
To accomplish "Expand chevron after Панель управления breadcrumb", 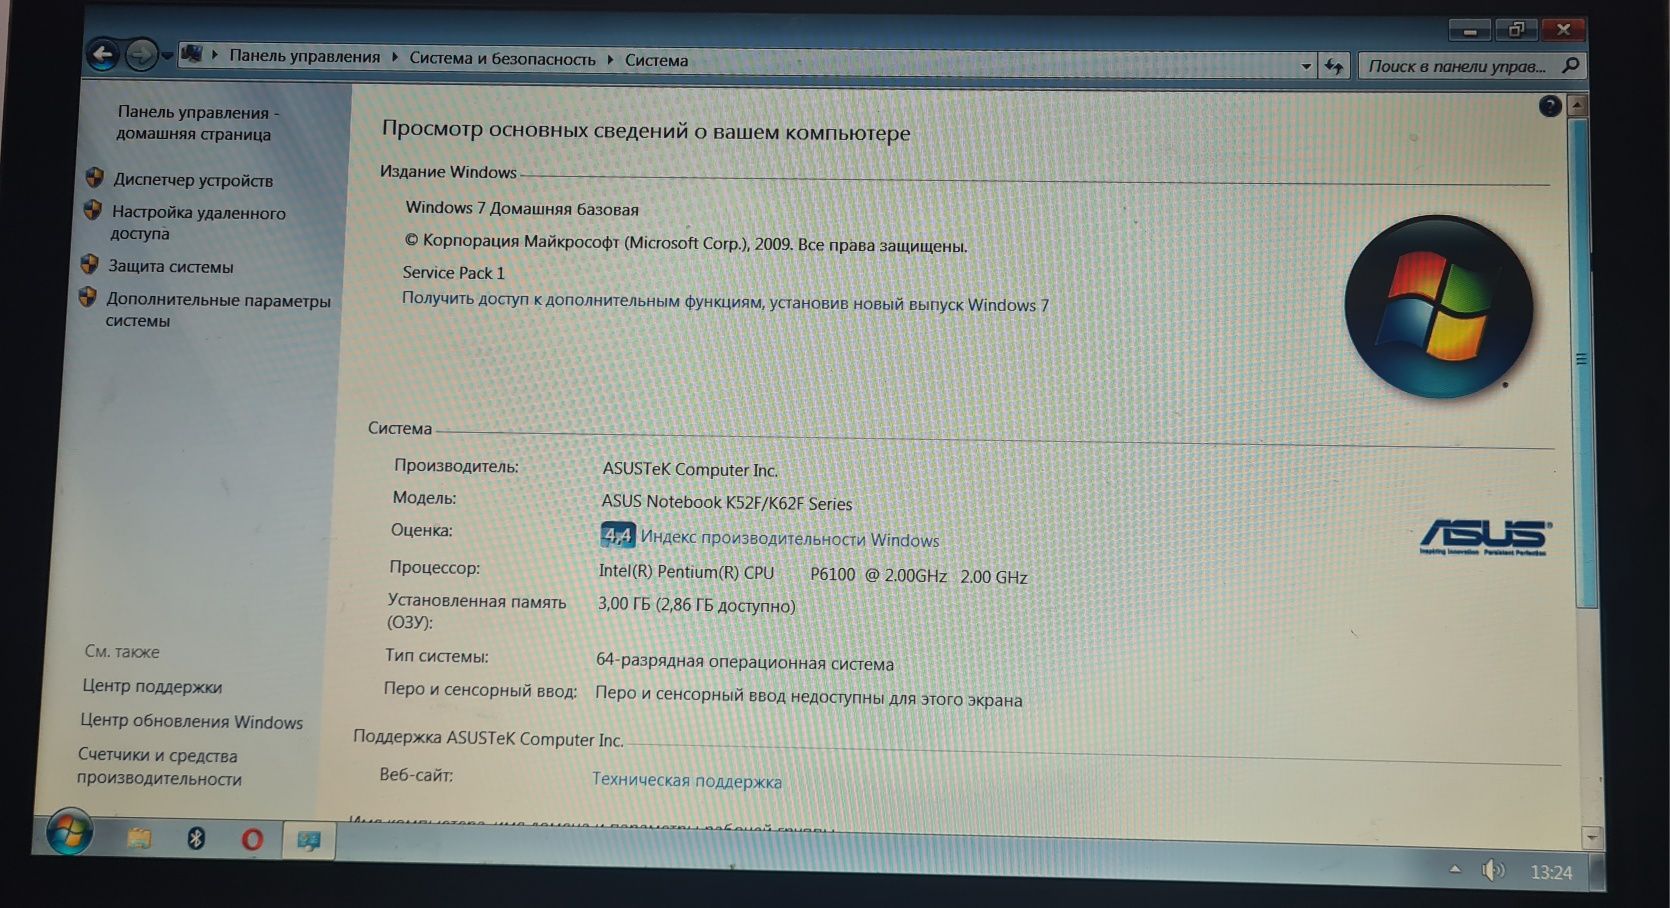I will pos(394,57).
